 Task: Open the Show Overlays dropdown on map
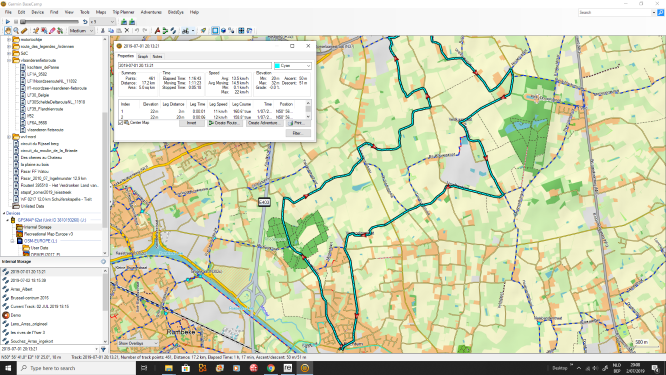point(137,343)
